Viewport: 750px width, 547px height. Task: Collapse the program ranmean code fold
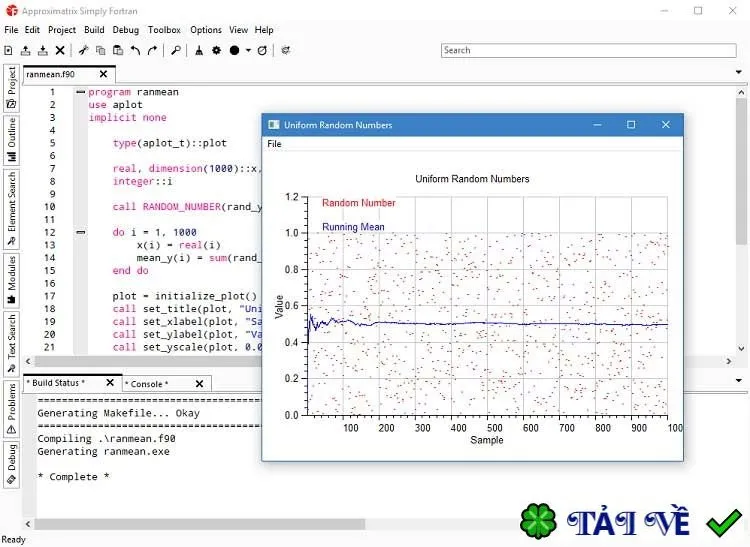coord(81,92)
